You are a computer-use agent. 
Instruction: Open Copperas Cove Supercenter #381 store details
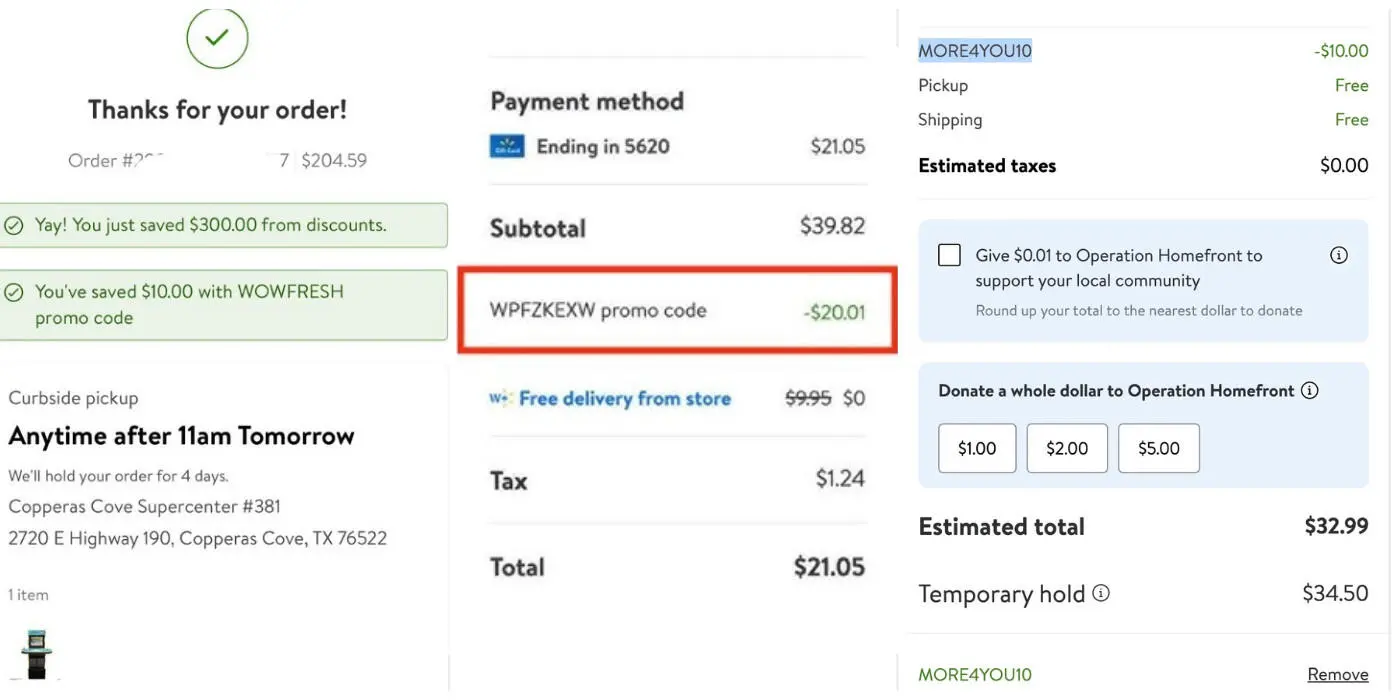(x=145, y=507)
